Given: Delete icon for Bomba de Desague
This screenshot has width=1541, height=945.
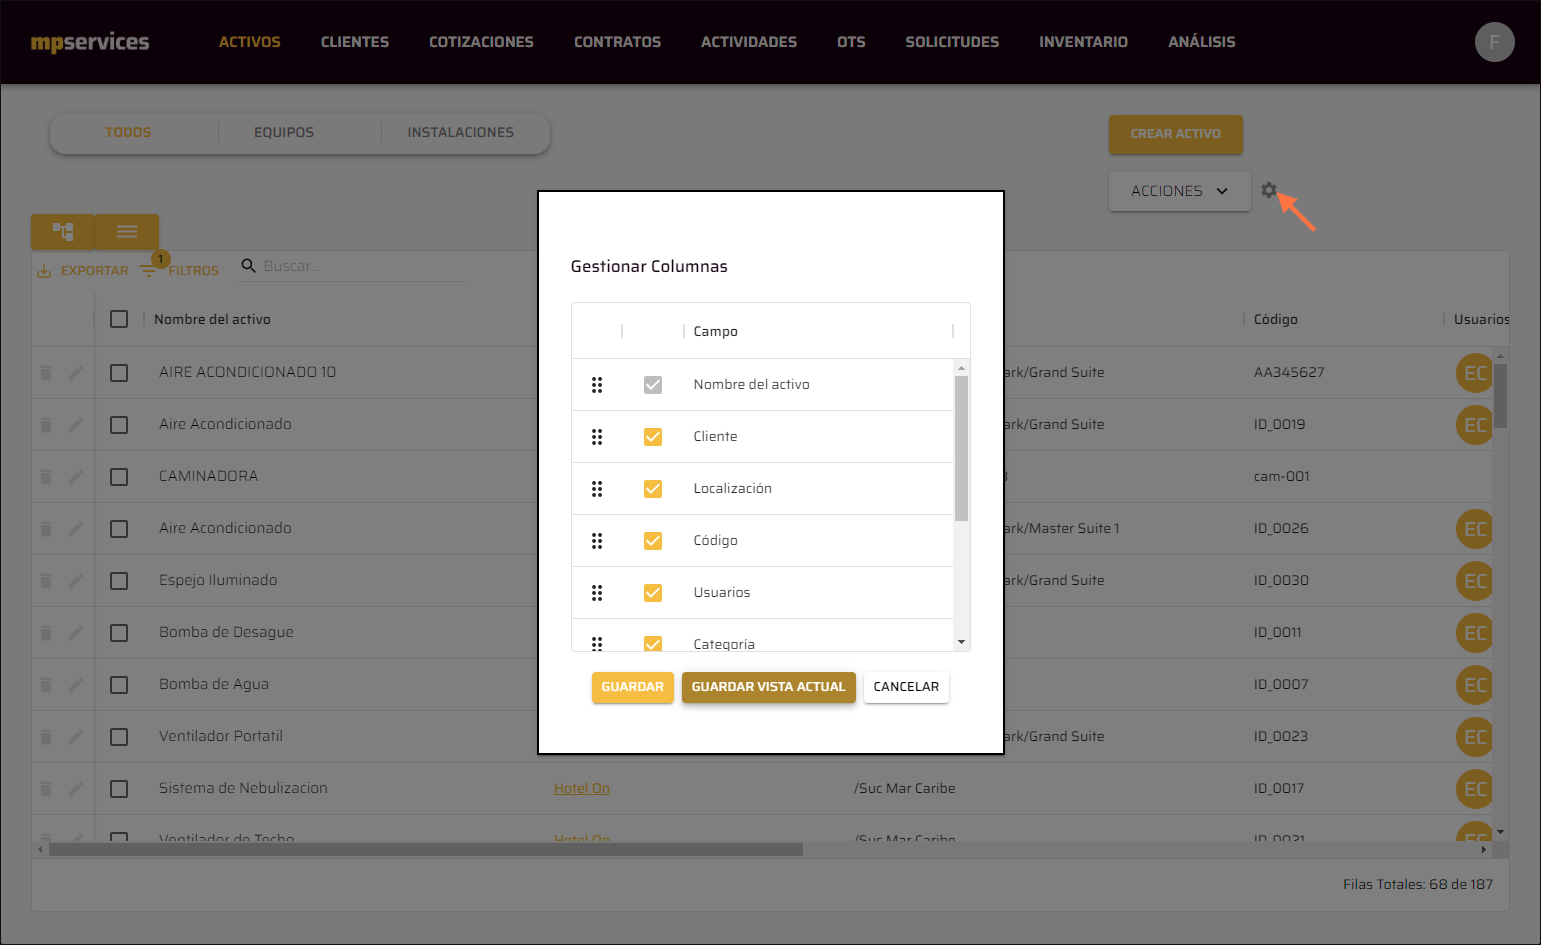Looking at the screenshot, I should click(x=46, y=633).
